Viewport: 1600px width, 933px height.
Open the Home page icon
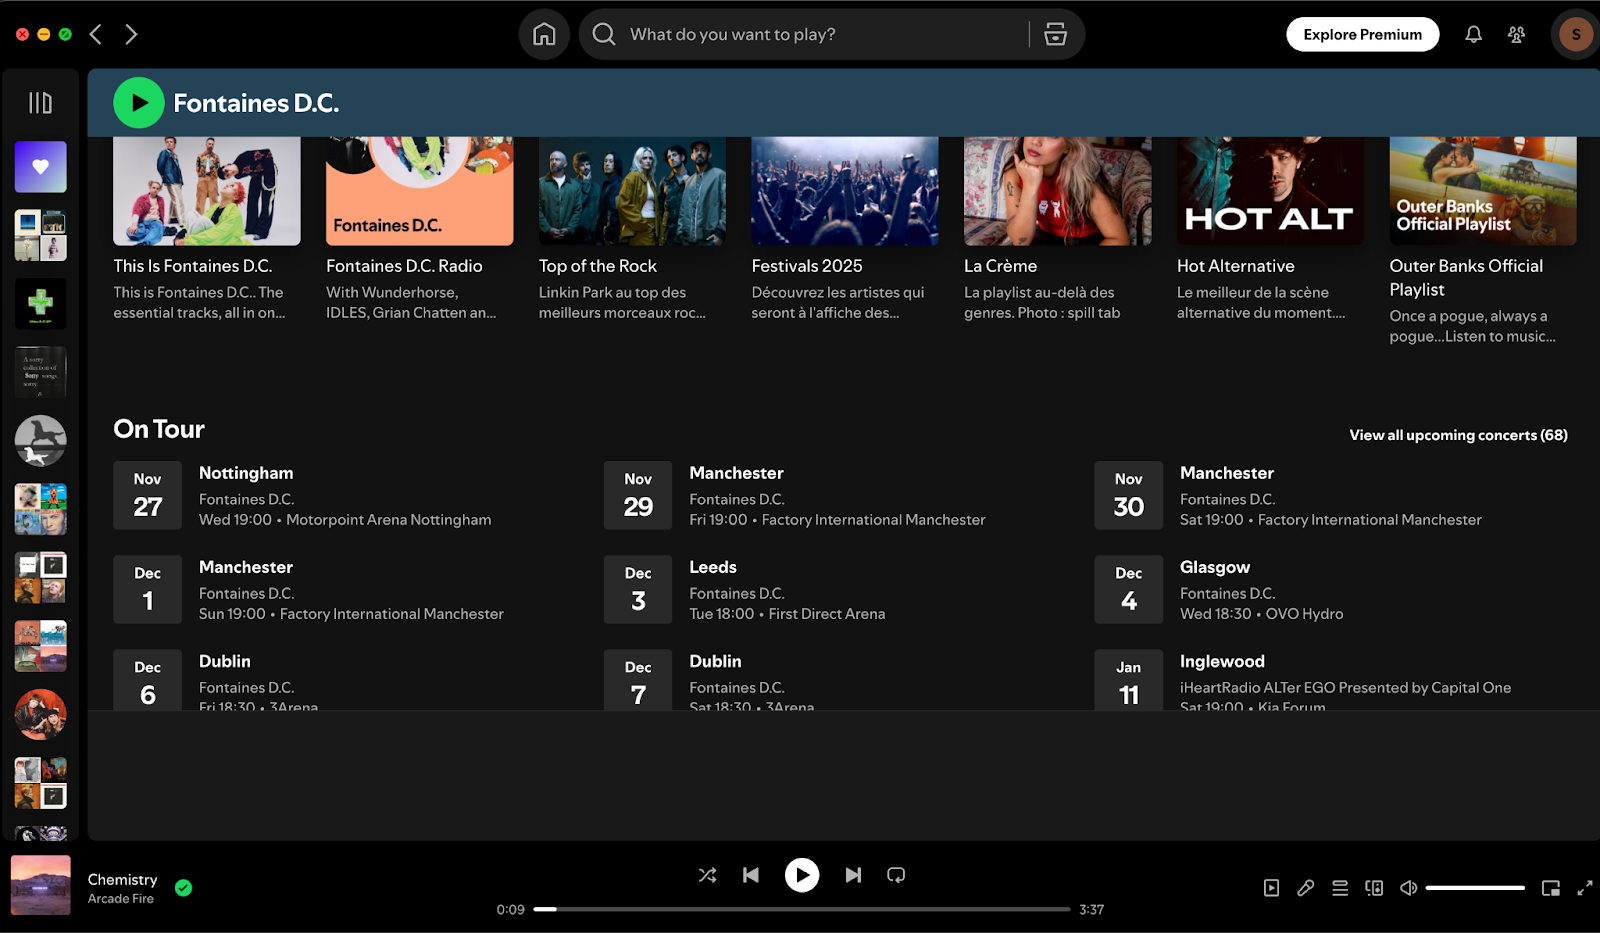coord(544,34)
